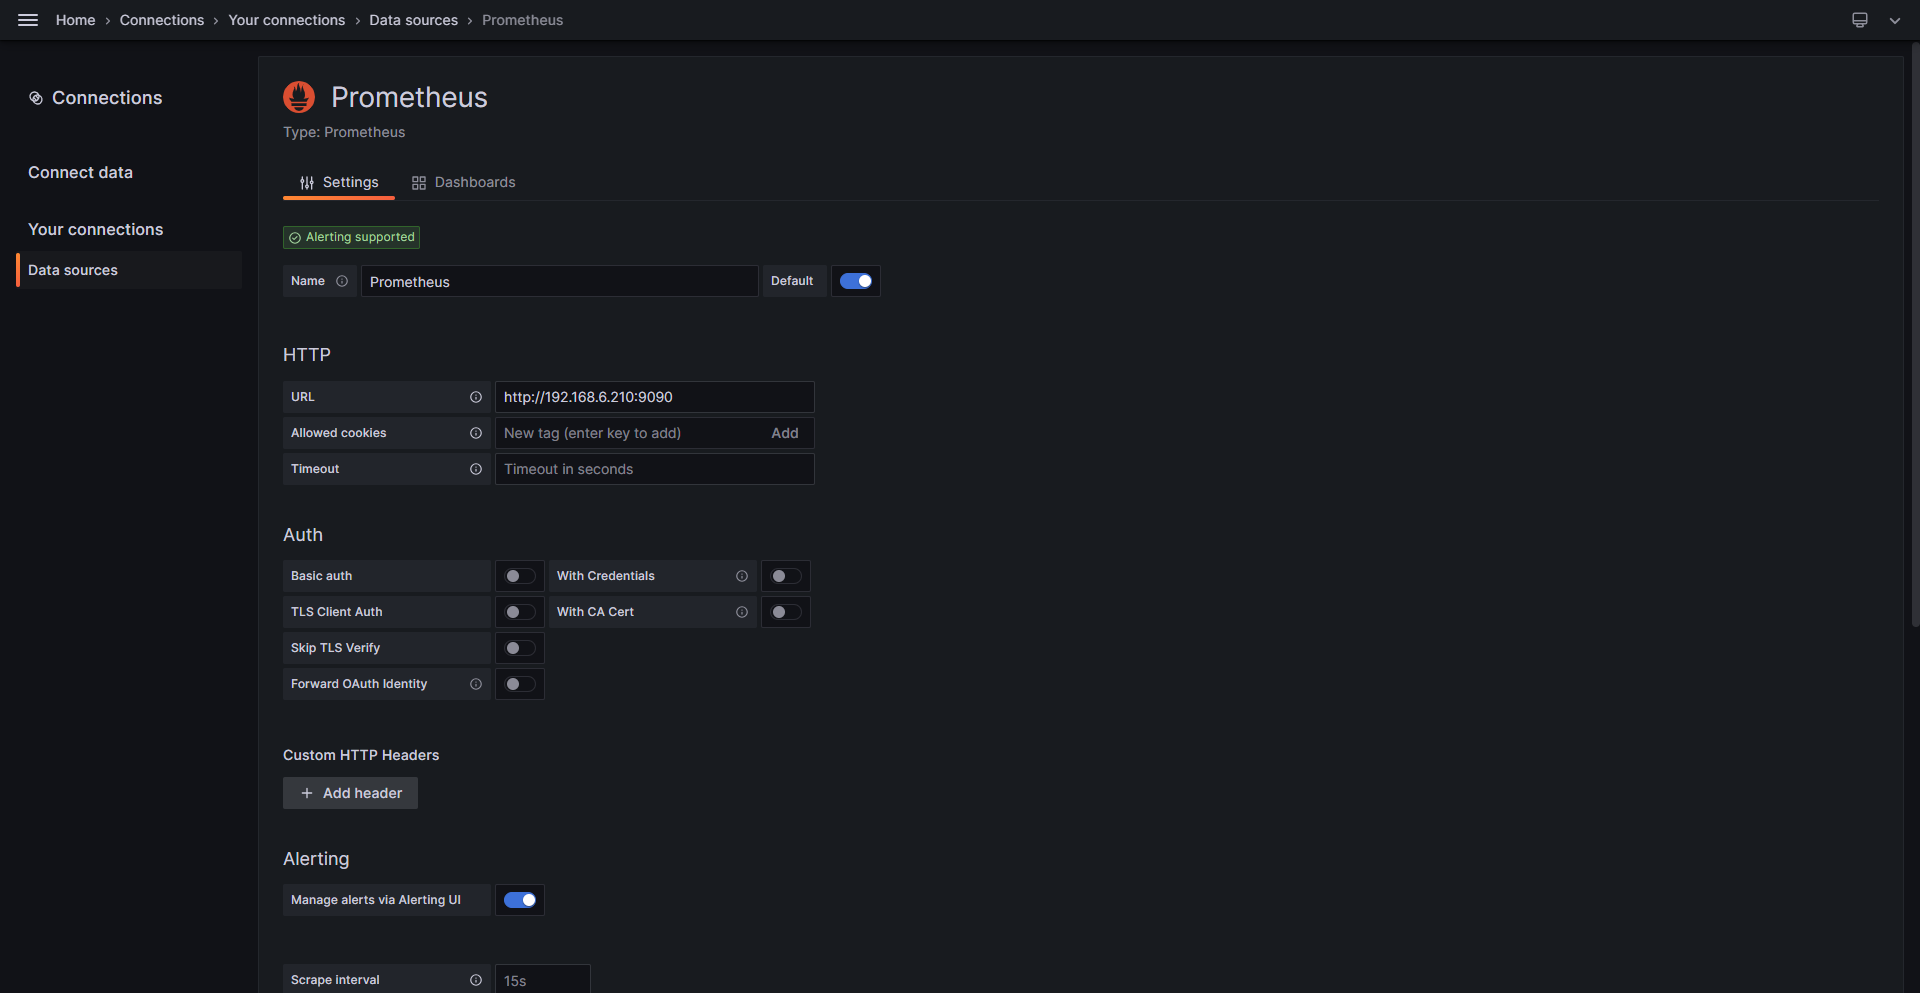
Task: Switch to the Dashboards tab
Action: point(463,183)
